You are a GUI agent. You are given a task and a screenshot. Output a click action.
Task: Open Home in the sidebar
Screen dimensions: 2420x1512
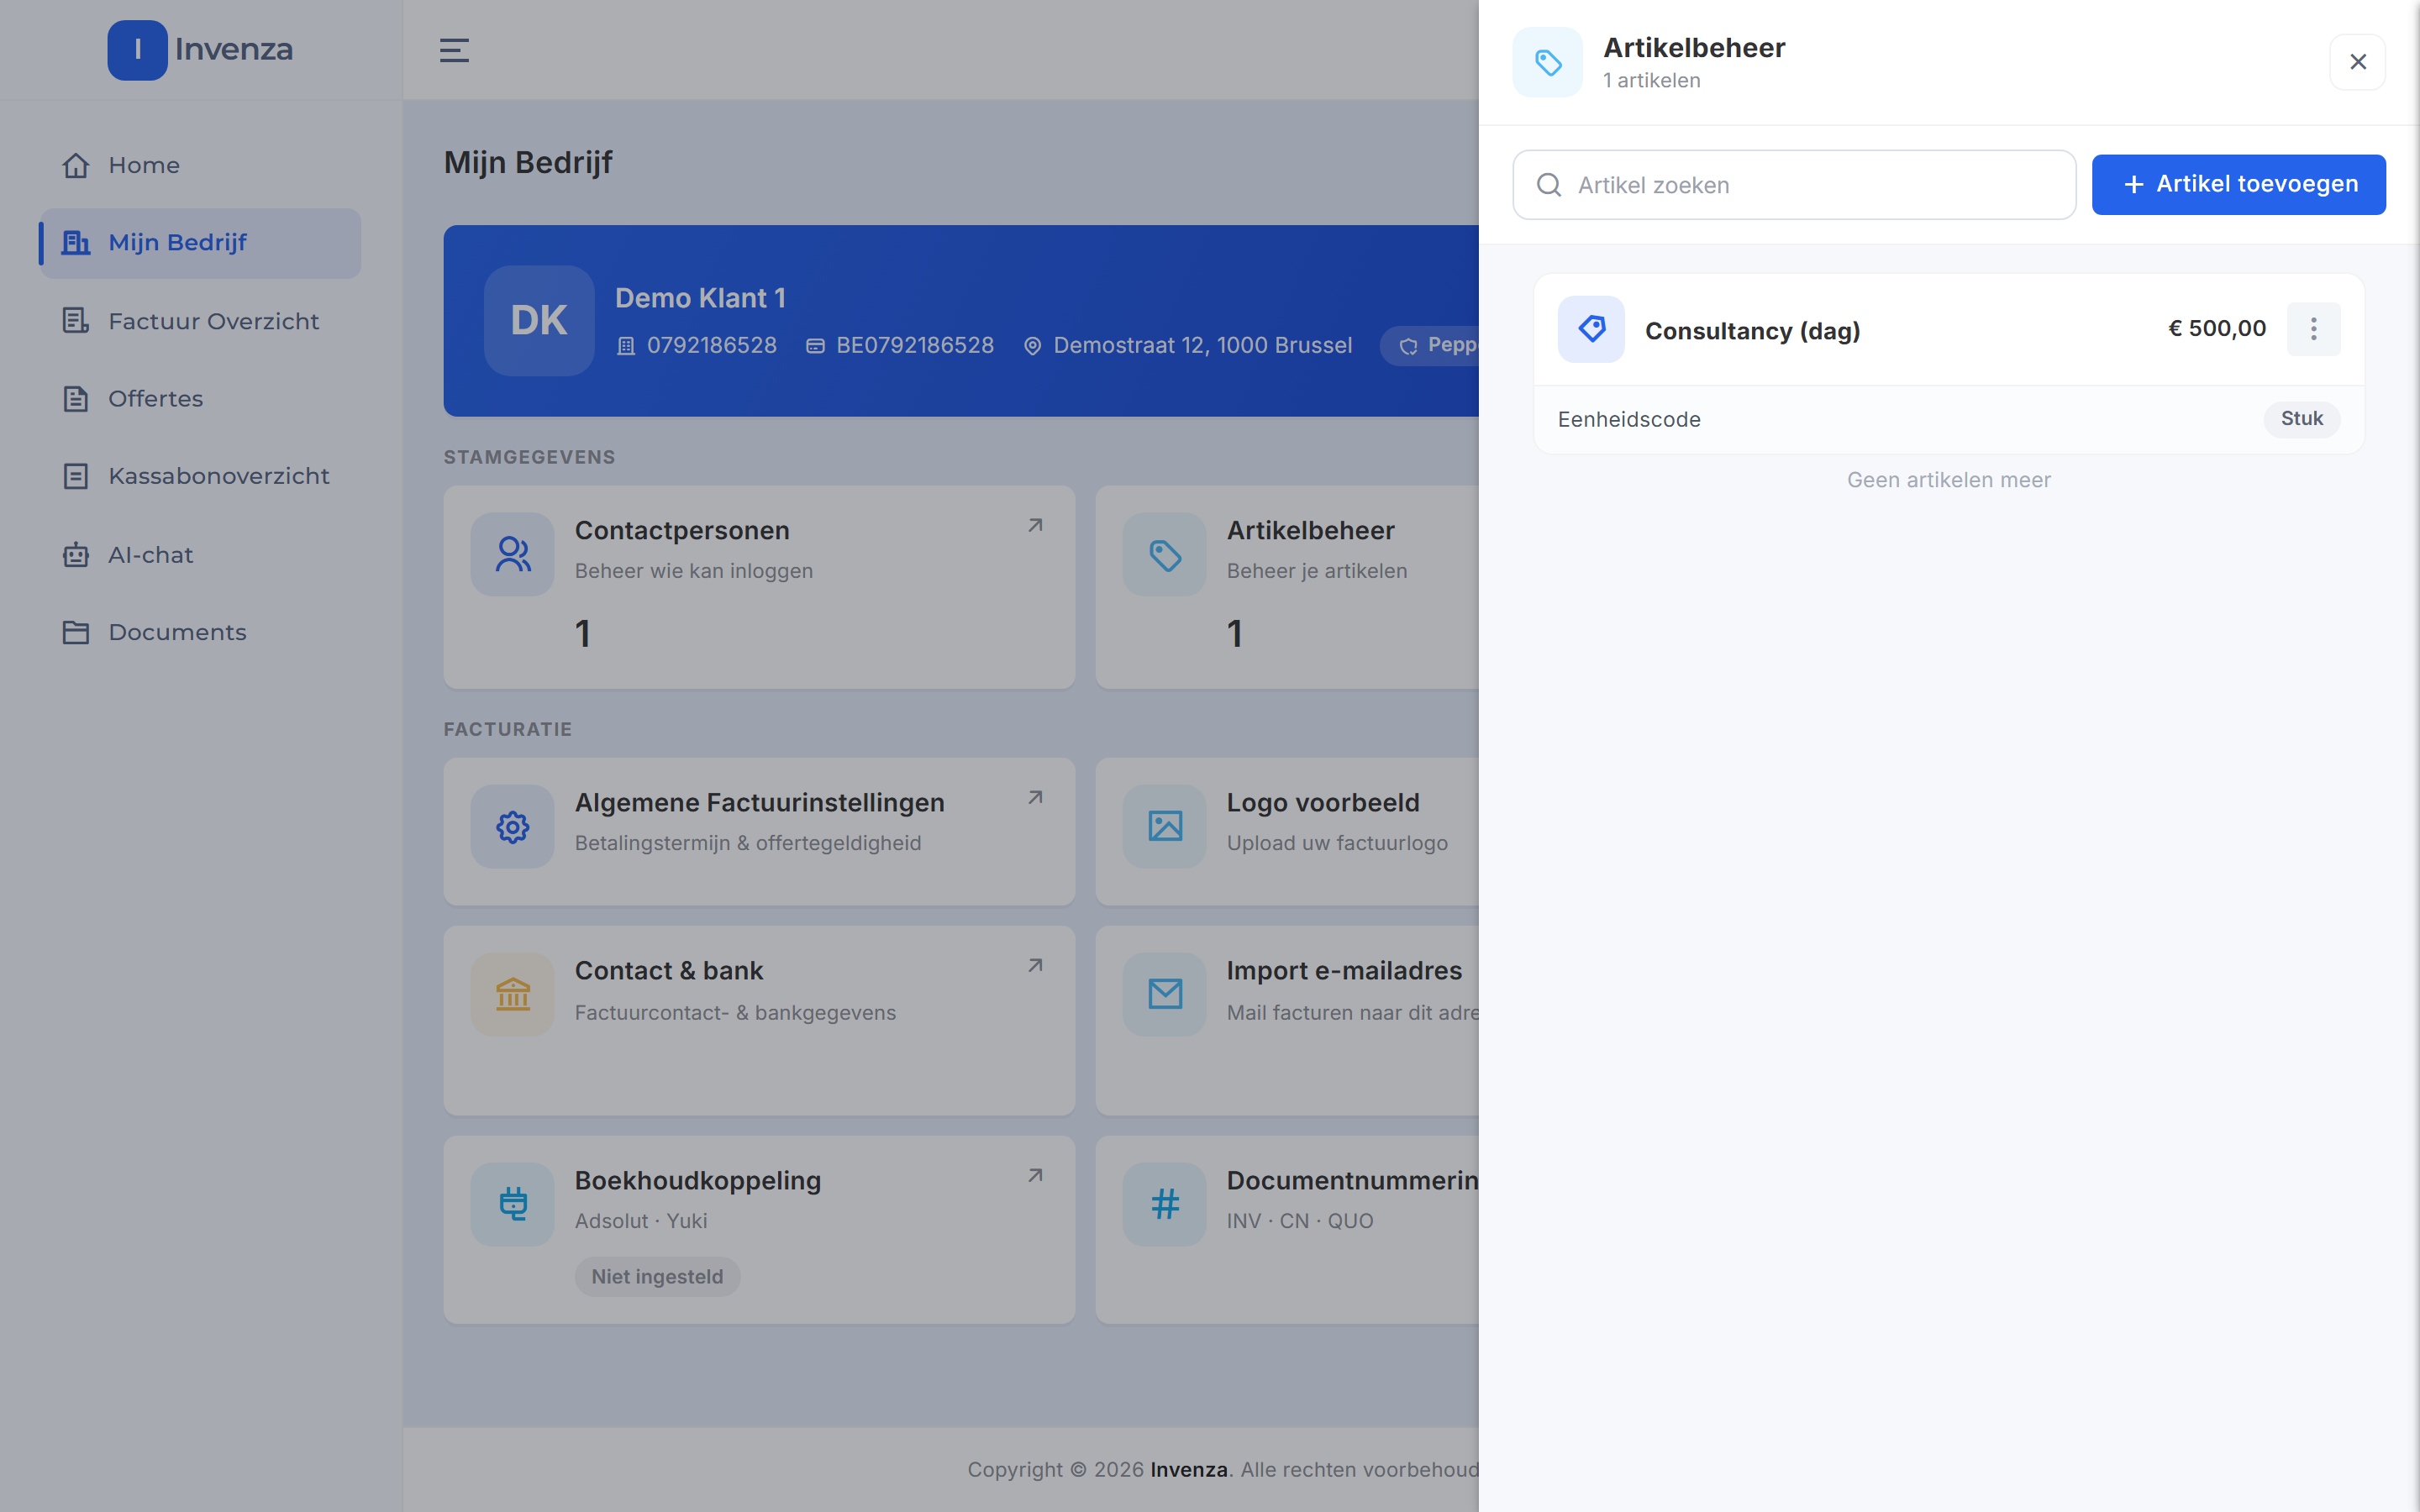200,165
